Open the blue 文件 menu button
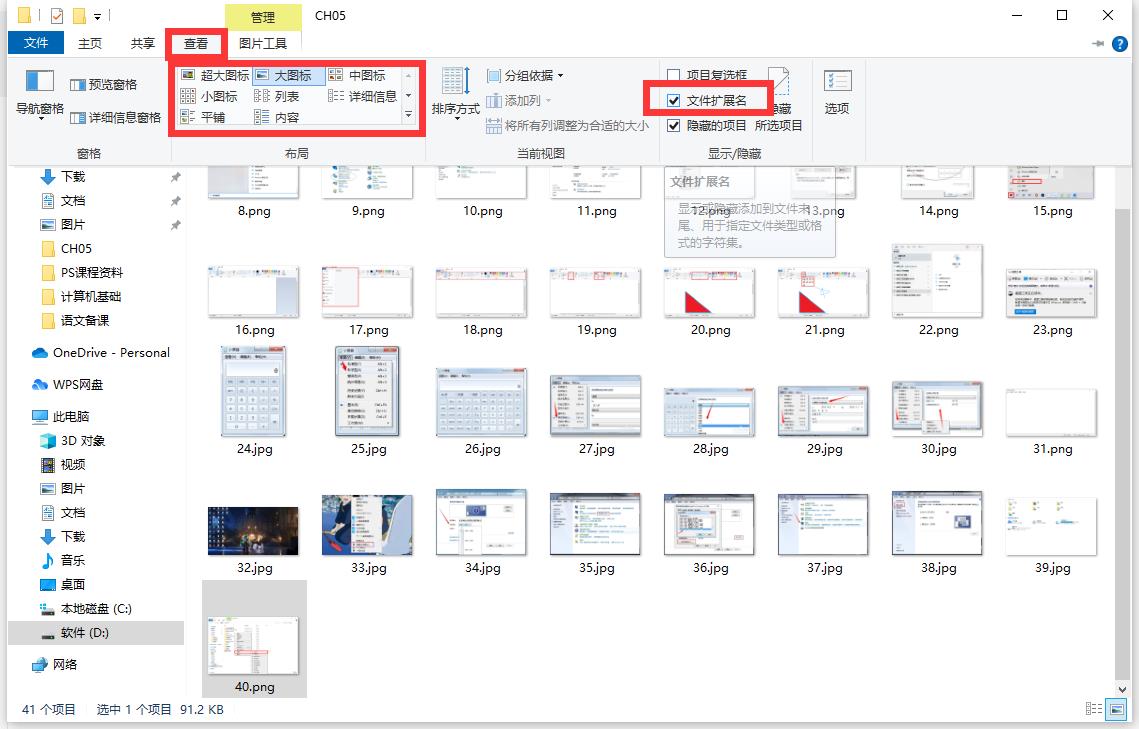Image resolution: width=1139 pixels, height=729 pixels. [x=36, y=43]
